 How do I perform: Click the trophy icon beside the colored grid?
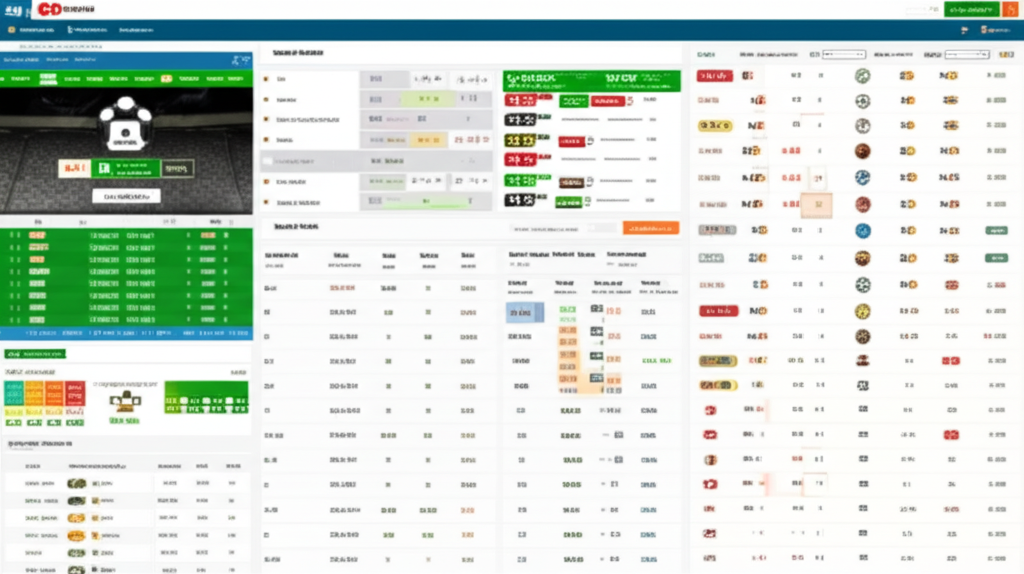click(125, 402)
